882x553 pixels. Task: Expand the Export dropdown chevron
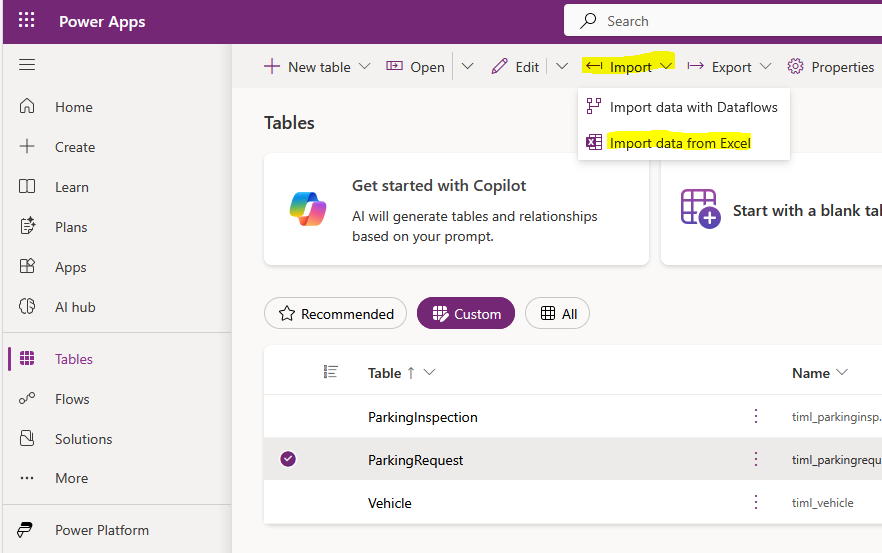pyautogui.click(x=766, y=67)
